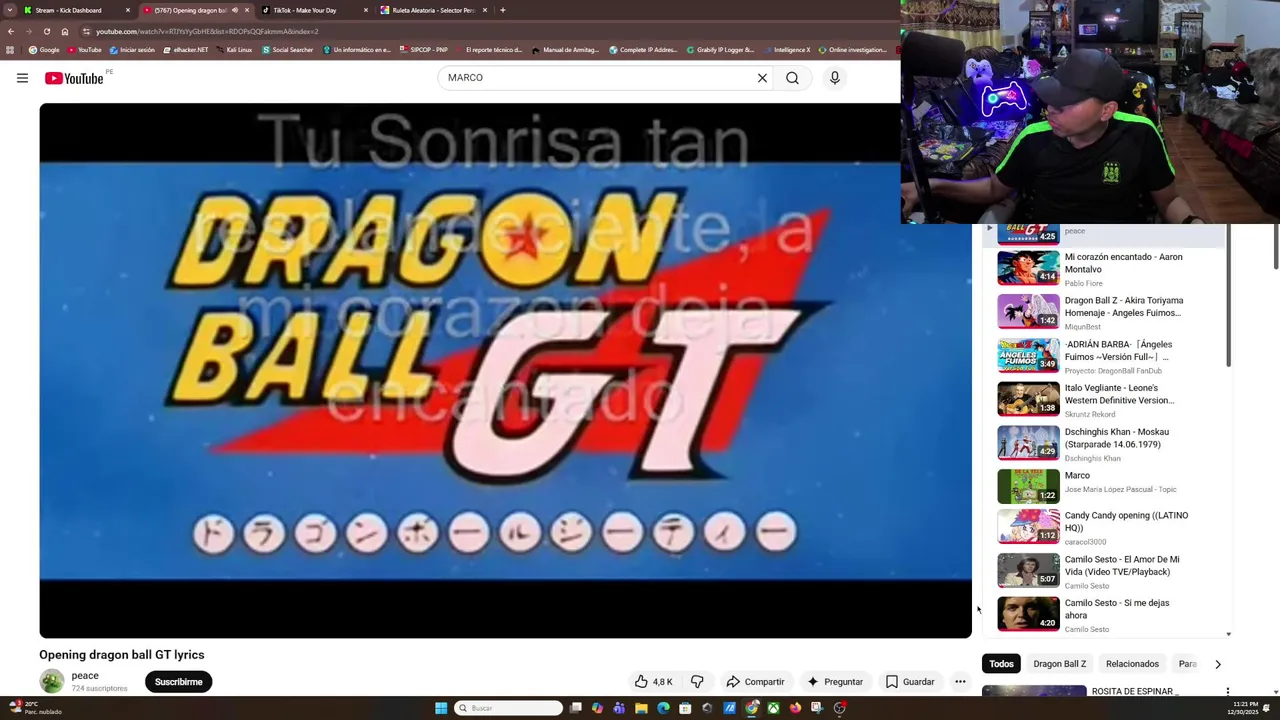This screenshot has height=720, width=1280.
Task: Open Windows Start menu
Action: coord(441,708)
